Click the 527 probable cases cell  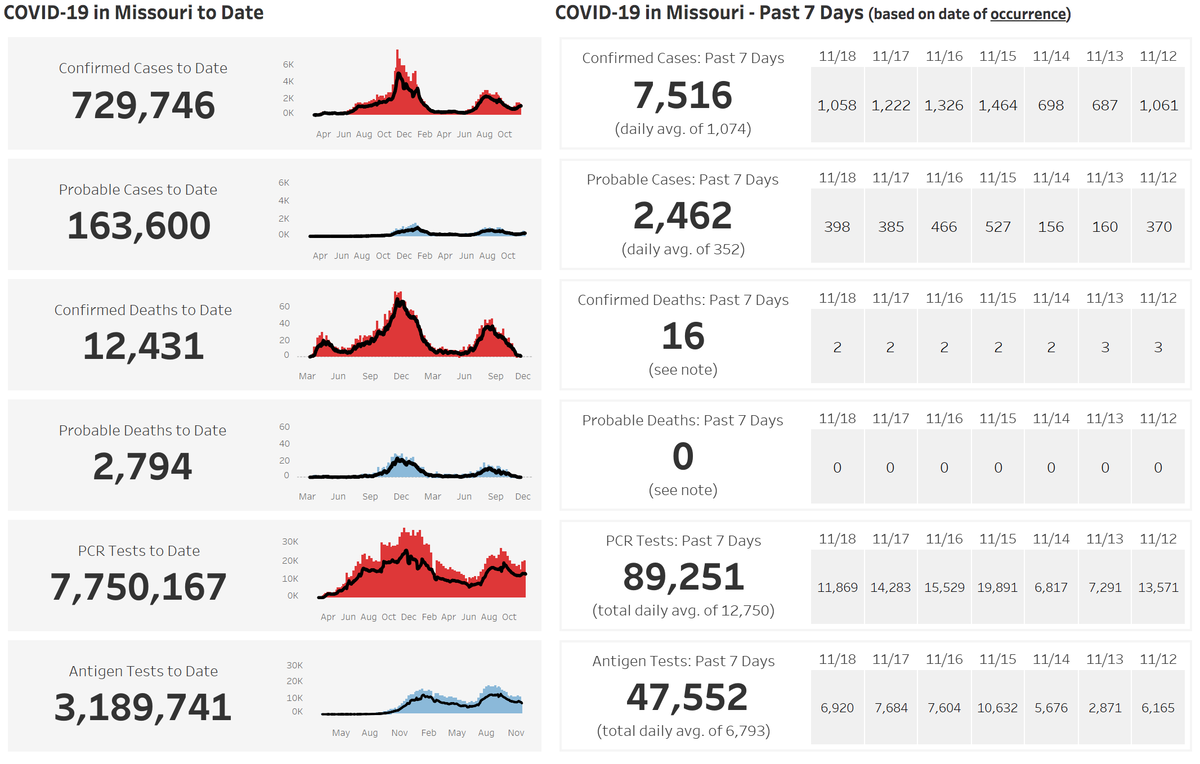[x=997, y=227]
